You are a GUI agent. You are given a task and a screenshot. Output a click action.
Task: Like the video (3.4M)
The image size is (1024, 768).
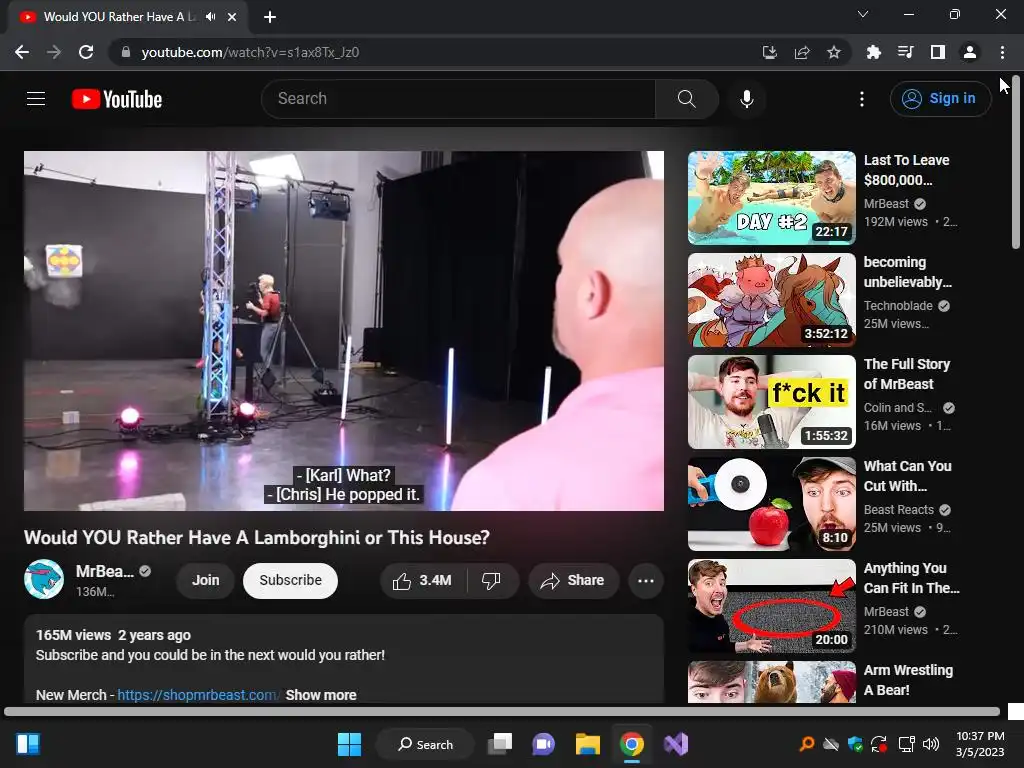tap(423, 581)
